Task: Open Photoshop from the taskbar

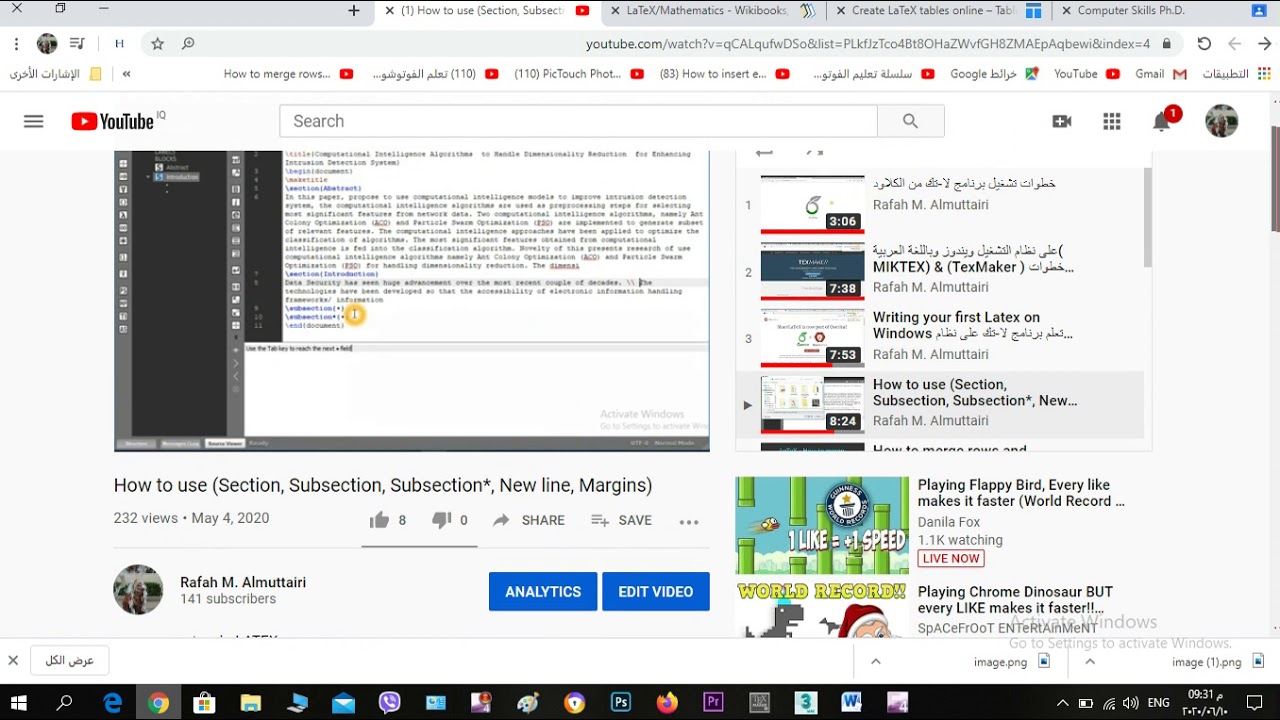Action: (621, 703)
